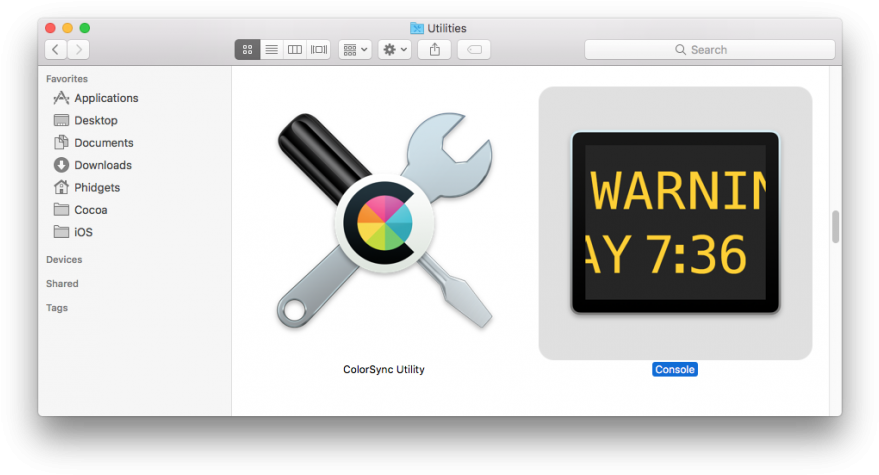Open the Arrange items dropdown
The height and width of the screenshot is (475, 879).
[355, 49]
